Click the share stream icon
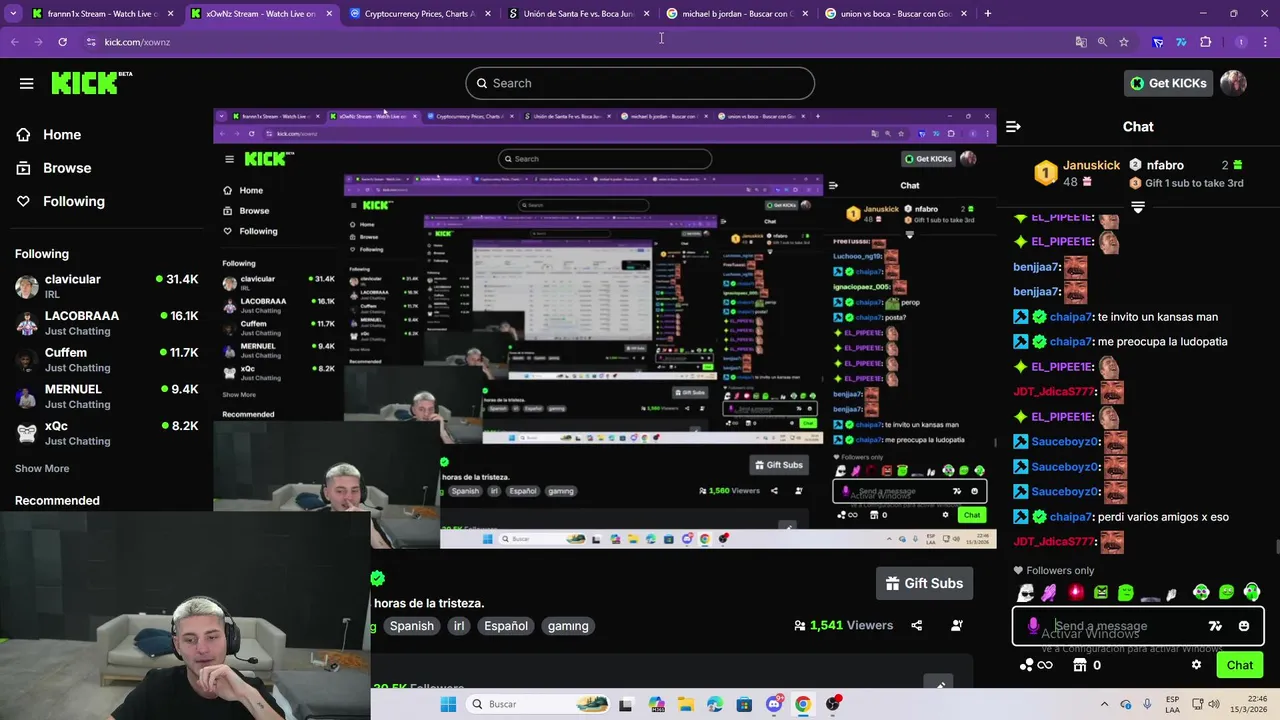Image resolution: width=1280 pixels, height=720 pixels. [x=916, y=625]
